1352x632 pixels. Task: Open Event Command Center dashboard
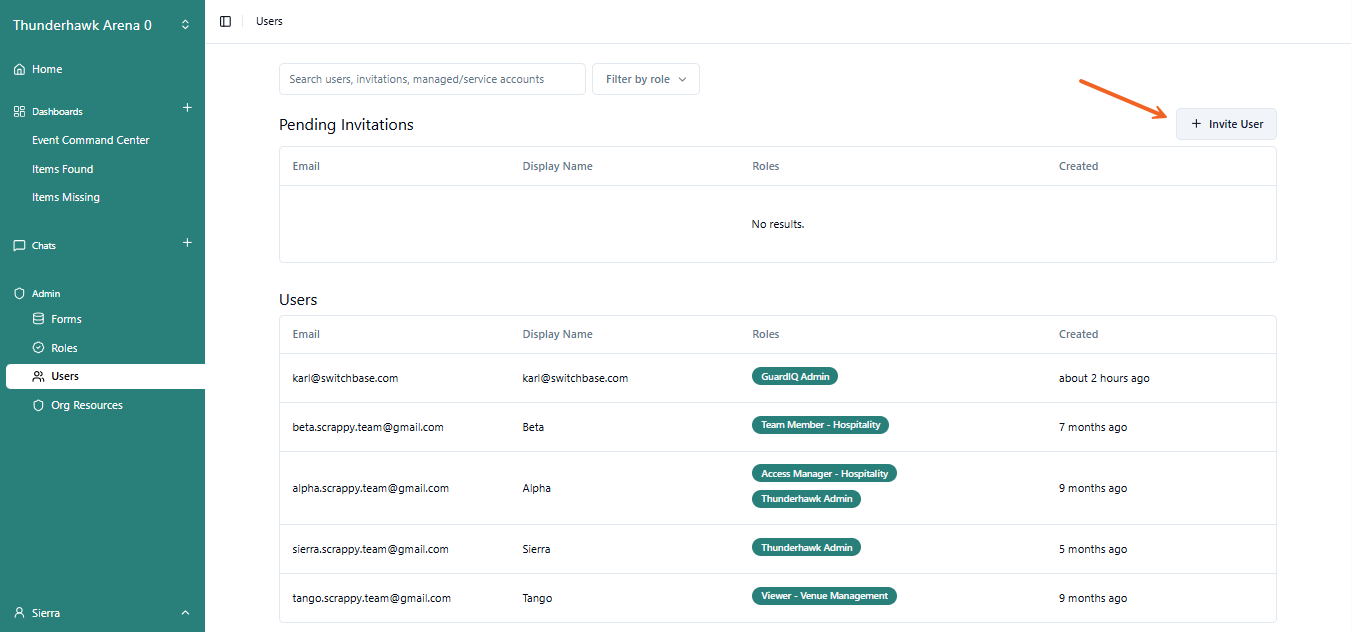(90, 140)
